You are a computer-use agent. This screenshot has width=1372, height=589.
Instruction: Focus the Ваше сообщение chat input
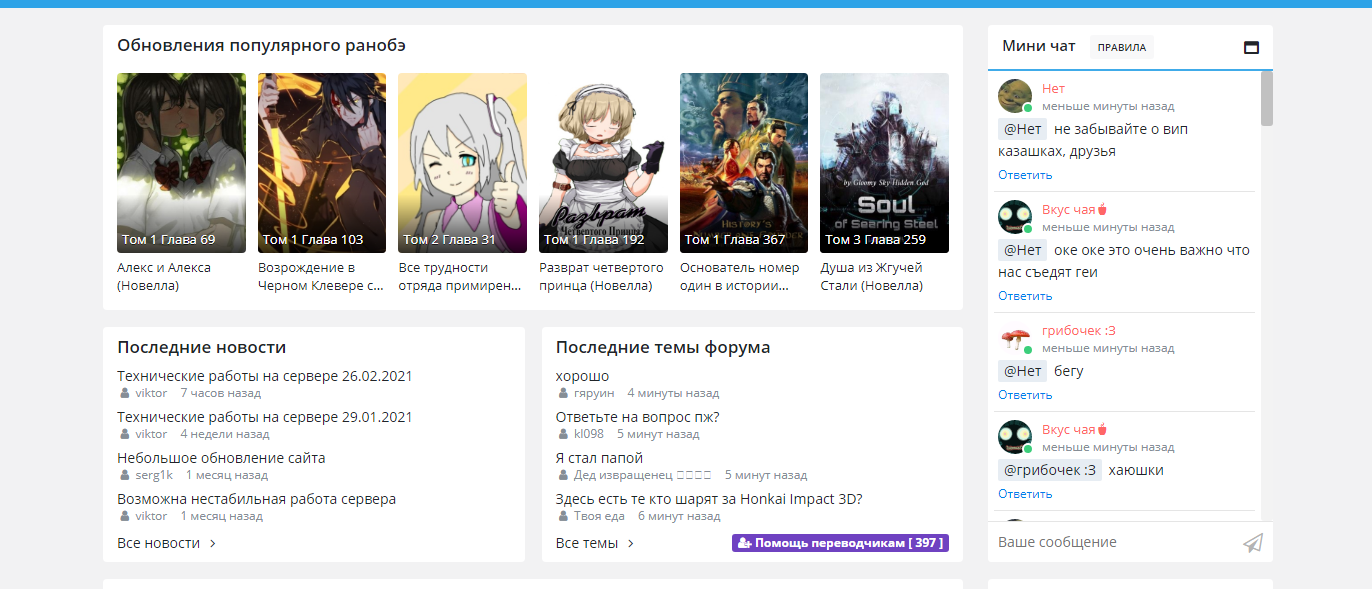pos(1115,543)
